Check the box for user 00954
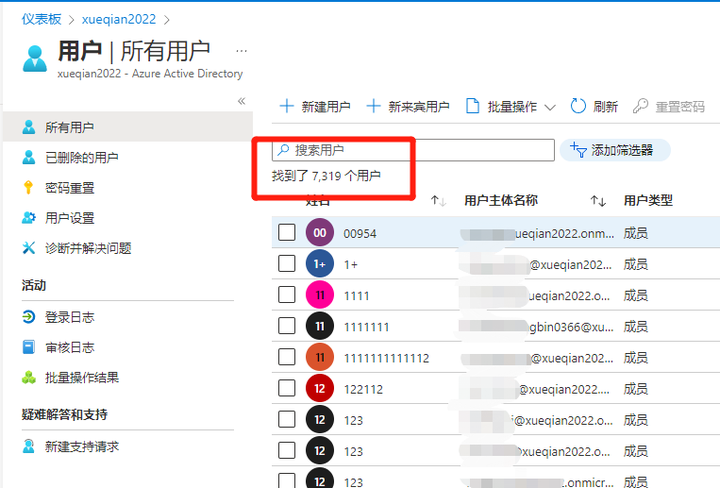 [x=287, y=232]
